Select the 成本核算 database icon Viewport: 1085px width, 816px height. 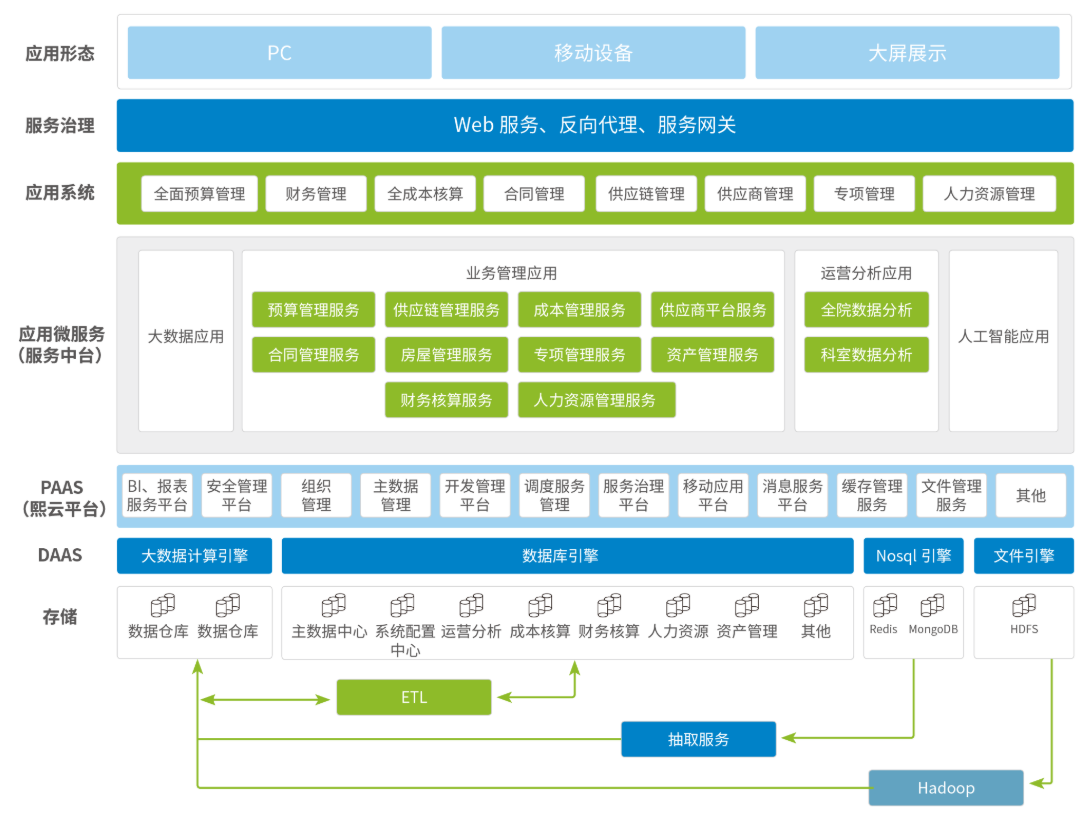(x=540, y=606)
